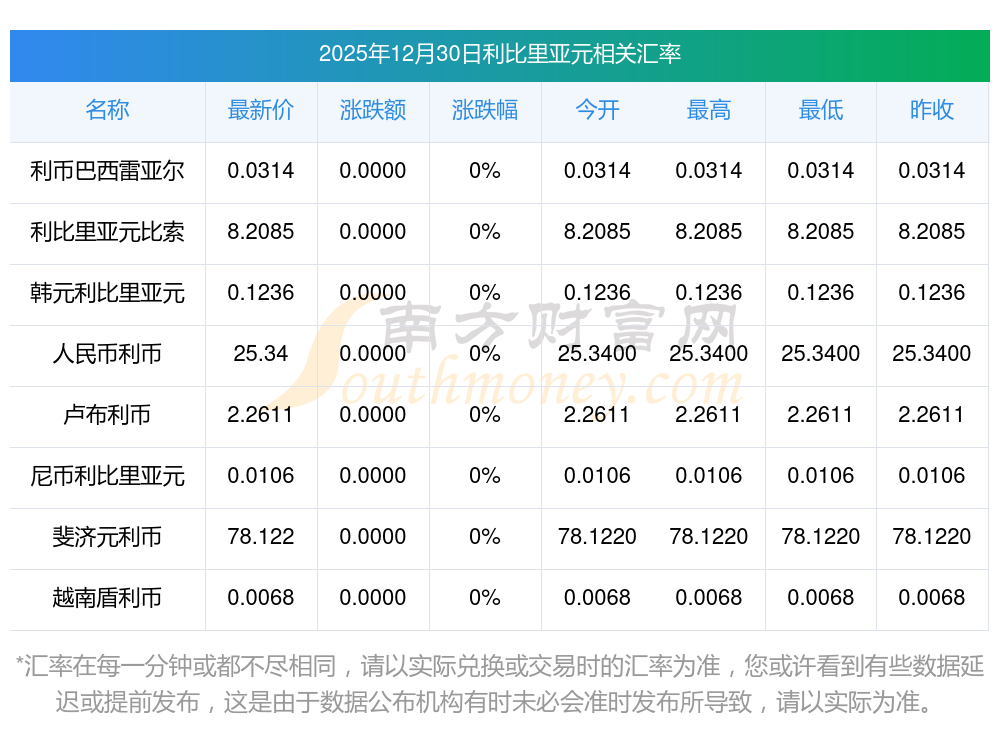Image resolution: width=1000 pixels, height=733 pixels.
Task: Click the table title 2025年12月30日利比里亚元相关汇率
Action: coord(500,54)
